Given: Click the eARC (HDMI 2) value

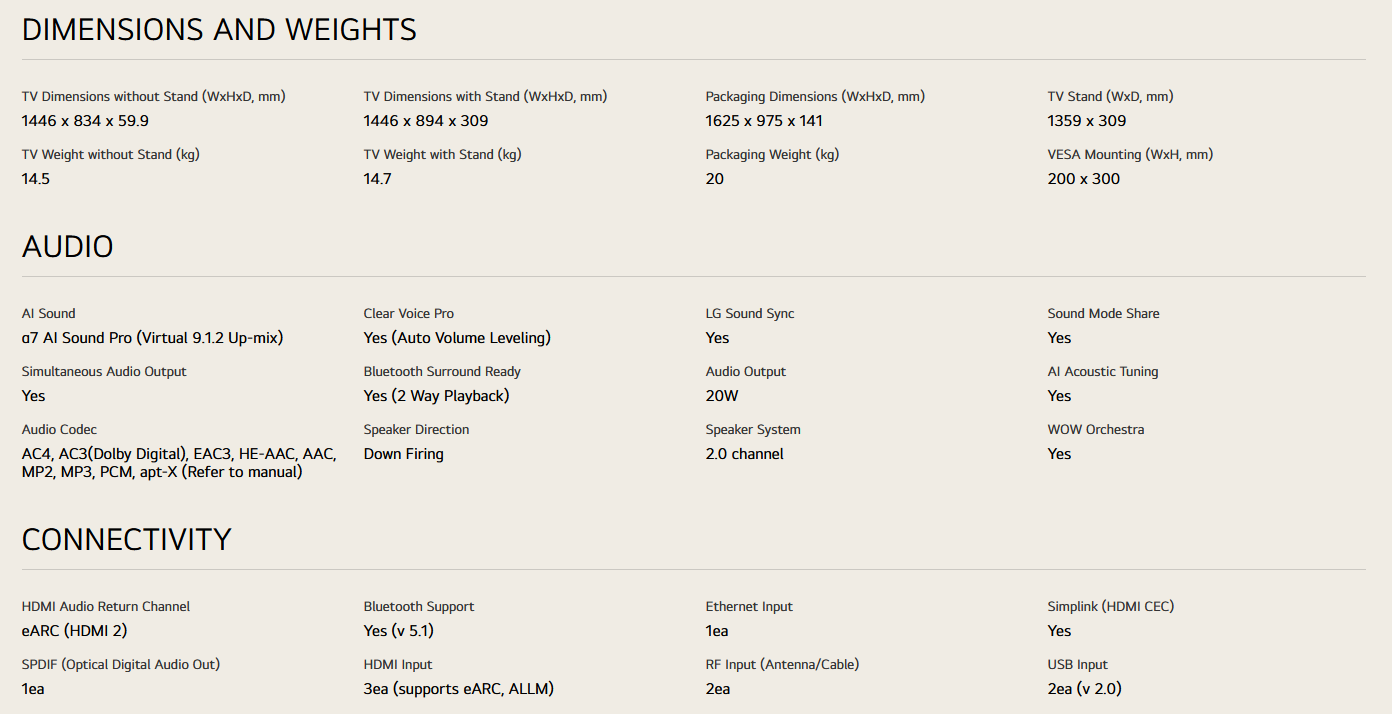Looking at the screenshot, I should pos(75,631).
